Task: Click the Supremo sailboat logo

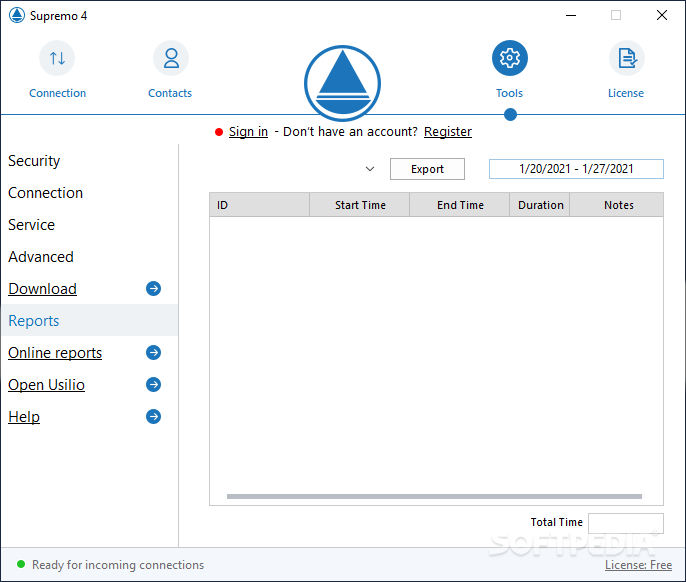Action: click(x=343, y=83)
